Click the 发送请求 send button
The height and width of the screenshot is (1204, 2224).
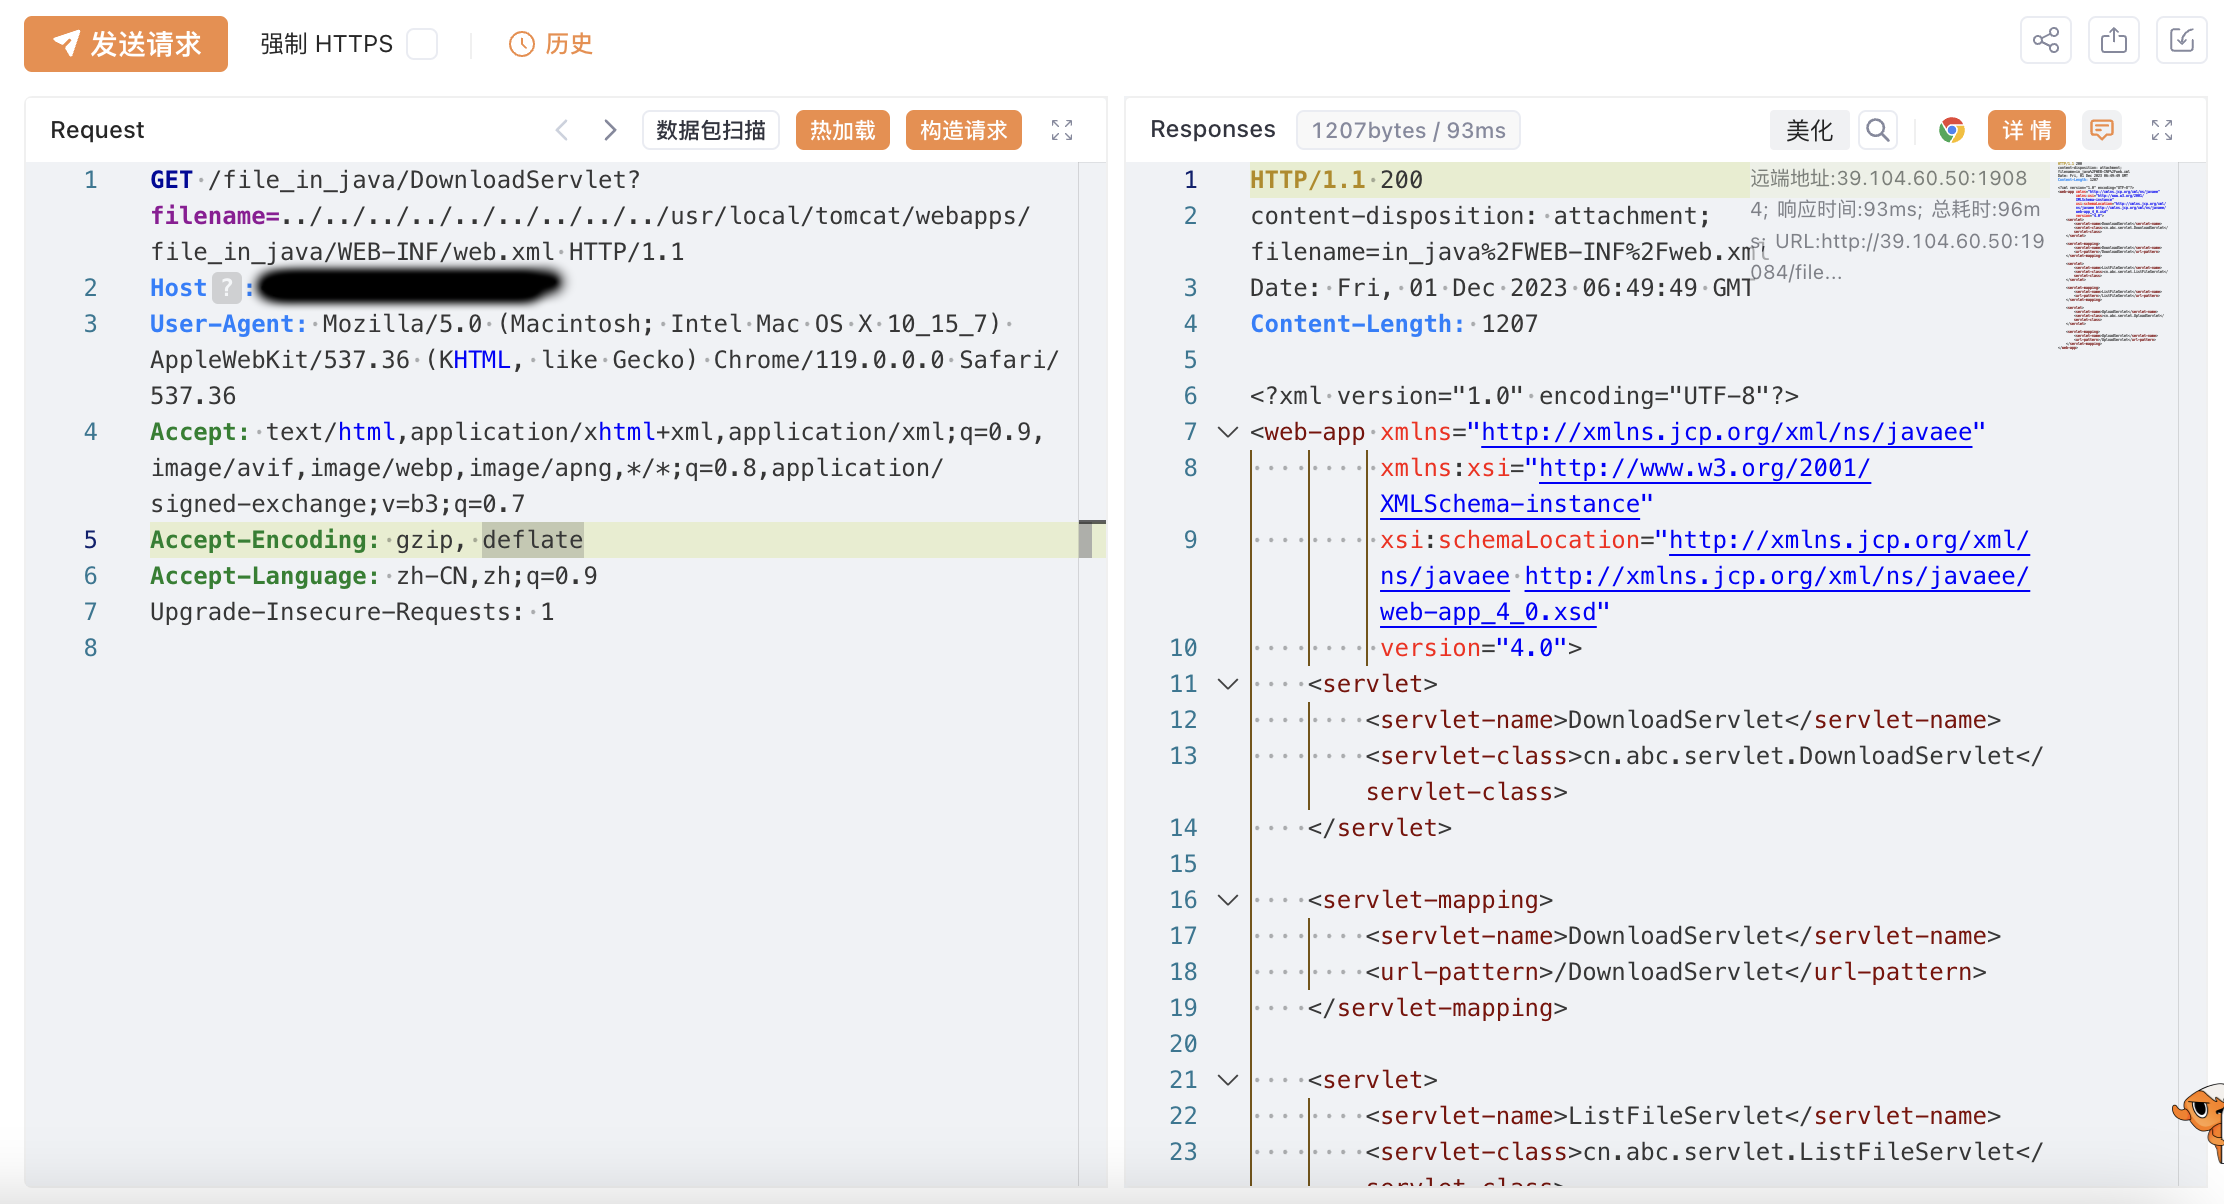pos(126,44)
